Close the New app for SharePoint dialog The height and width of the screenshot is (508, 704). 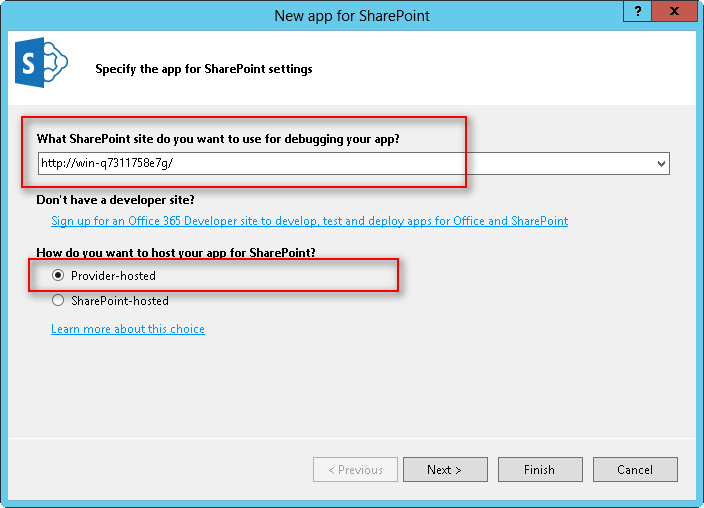[679, 11]
